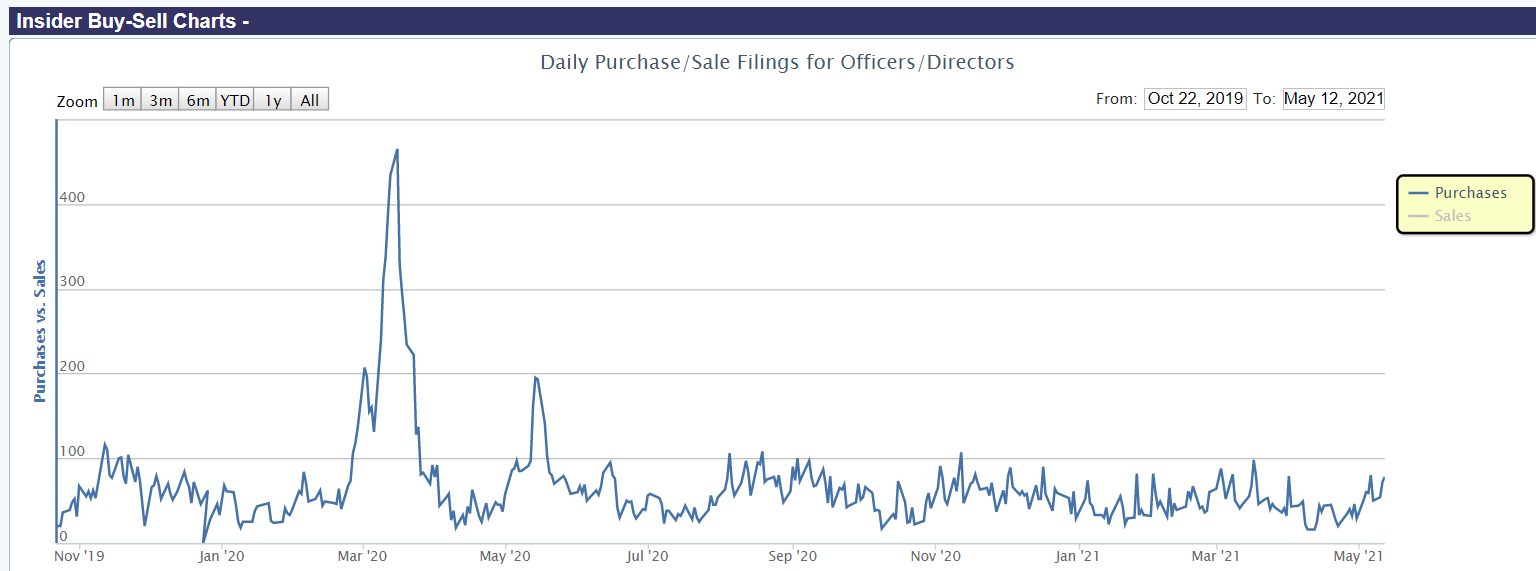
Task: Enable the Sales series in legend
Action: tap(1452, 215)
